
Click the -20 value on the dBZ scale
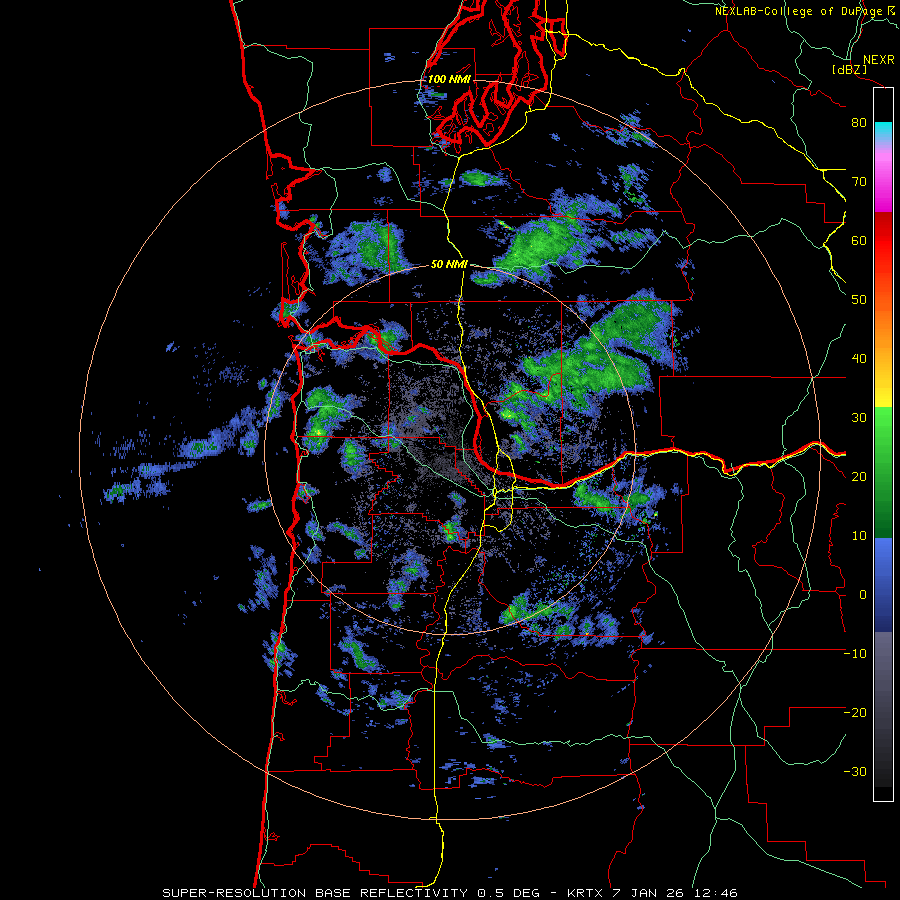click(855, 712)
